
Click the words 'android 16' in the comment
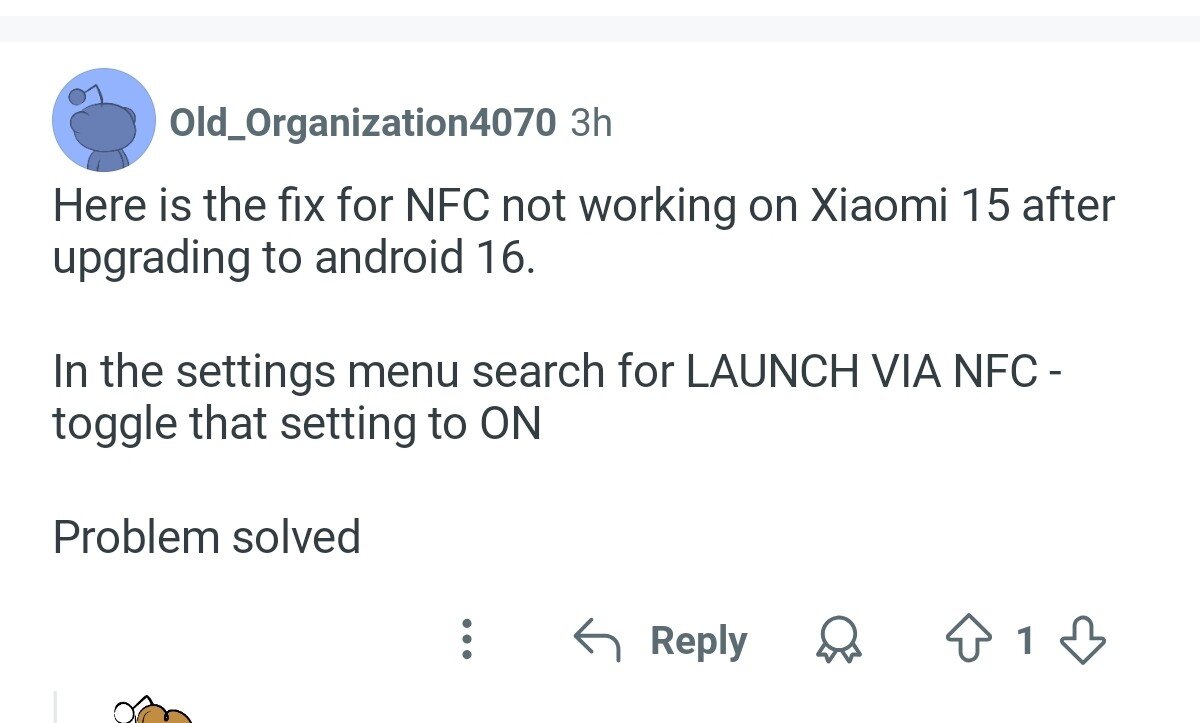[420, 258]
